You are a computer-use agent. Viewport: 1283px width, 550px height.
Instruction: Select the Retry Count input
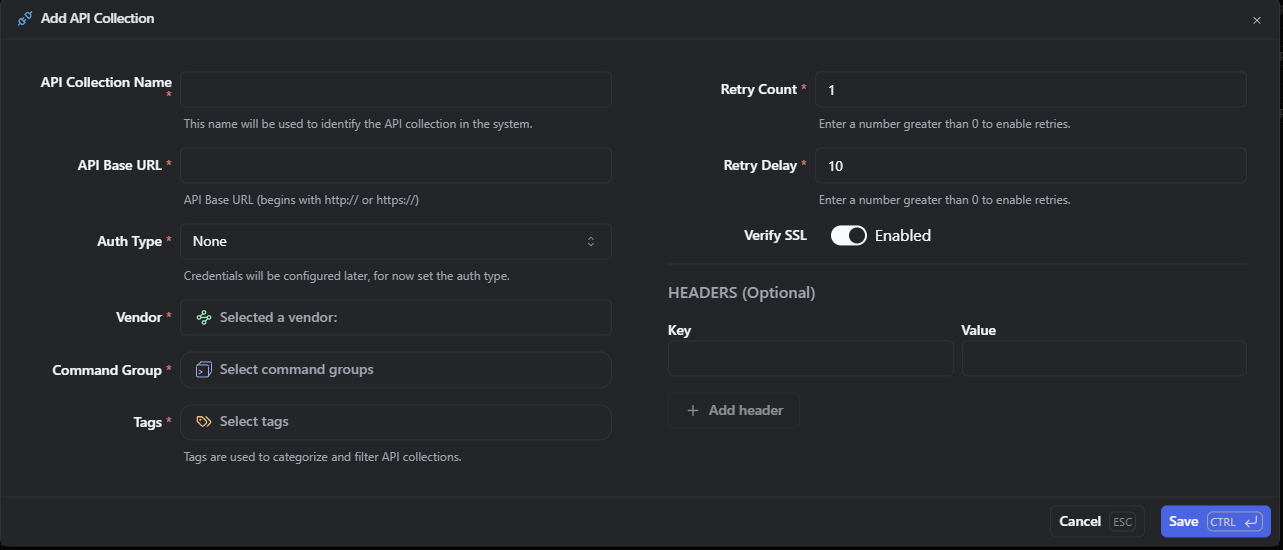click(x=1030, y=89)
